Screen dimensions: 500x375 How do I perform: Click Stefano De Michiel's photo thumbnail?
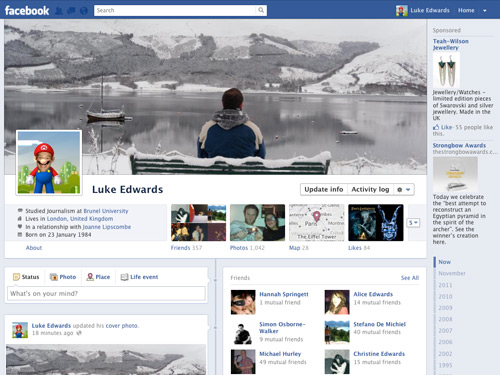pyautogui.click(x=337, y=332)
